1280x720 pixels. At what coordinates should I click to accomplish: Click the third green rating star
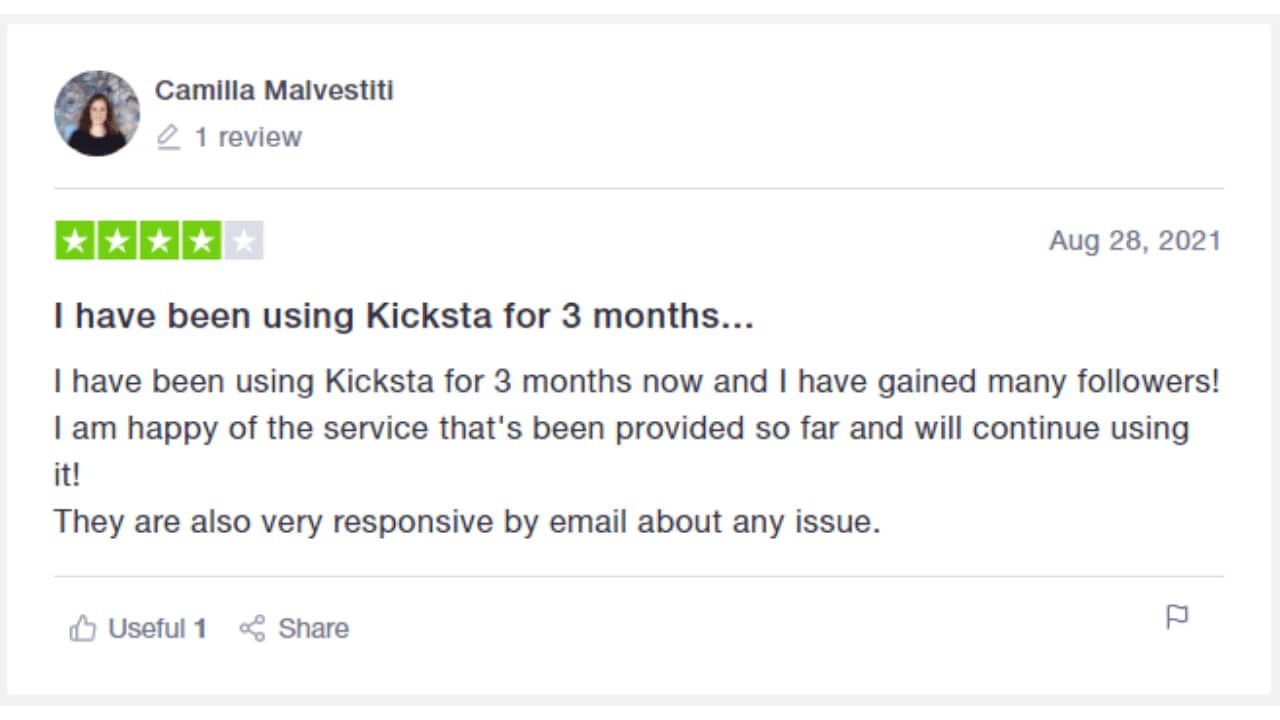click(159, 241)
